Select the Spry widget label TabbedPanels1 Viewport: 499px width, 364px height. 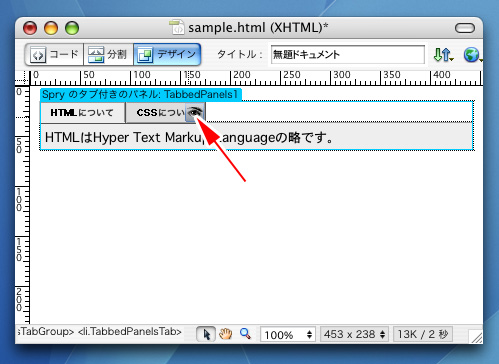141,95
